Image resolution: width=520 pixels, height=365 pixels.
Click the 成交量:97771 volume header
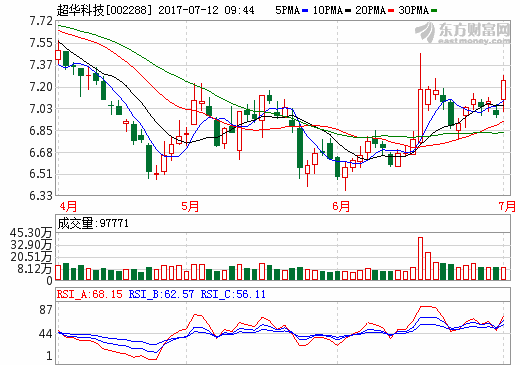[93, 223]
